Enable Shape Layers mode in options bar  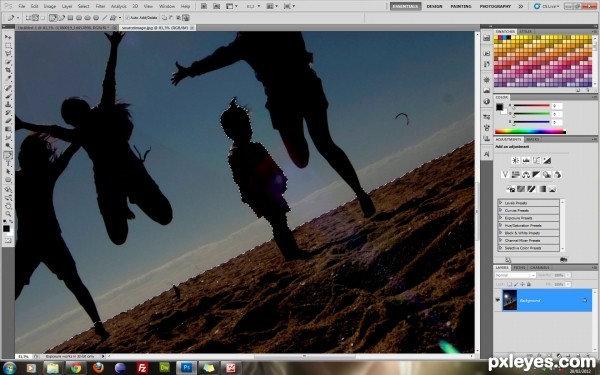28,18
